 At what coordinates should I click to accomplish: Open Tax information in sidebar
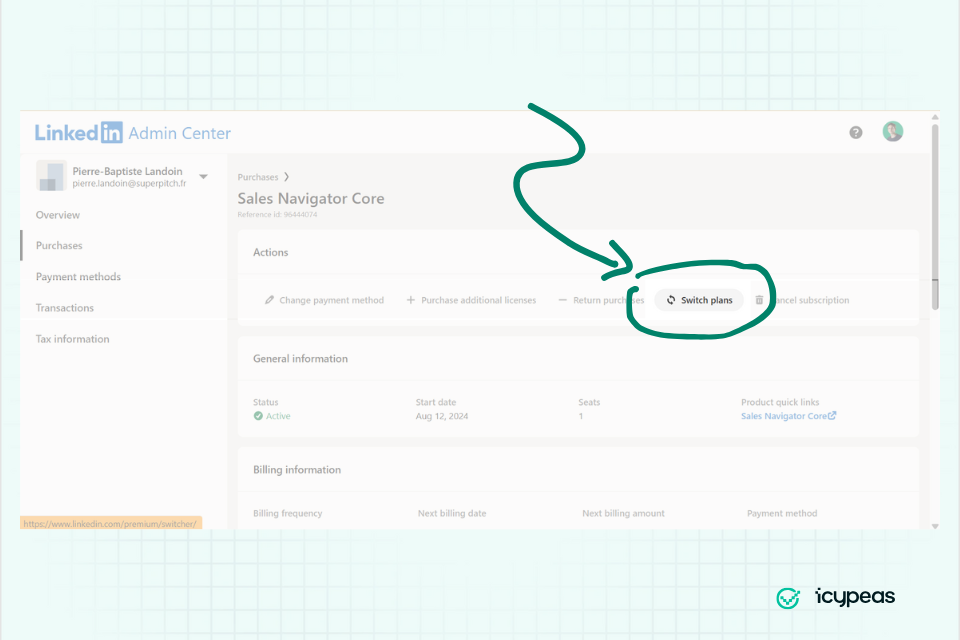[x=72, y=339]
